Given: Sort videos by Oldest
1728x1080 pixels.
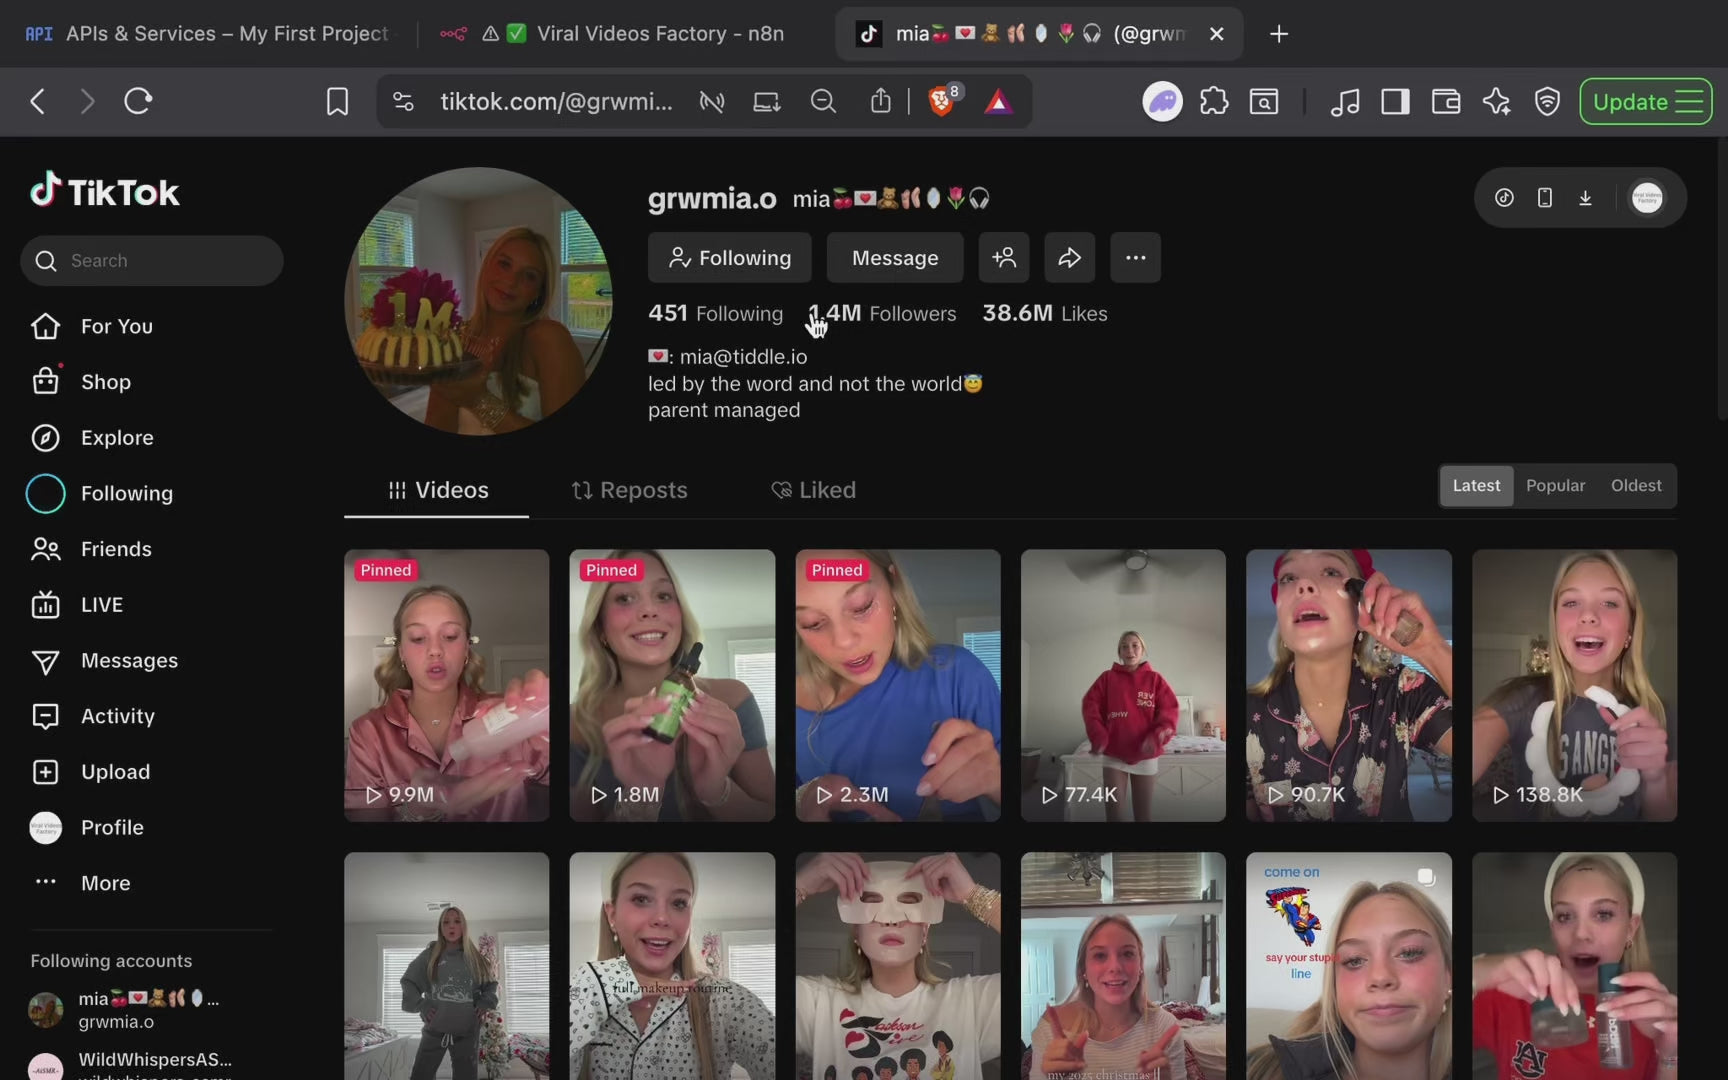Looking at the screenshot, I should [x=1635, y=486].
